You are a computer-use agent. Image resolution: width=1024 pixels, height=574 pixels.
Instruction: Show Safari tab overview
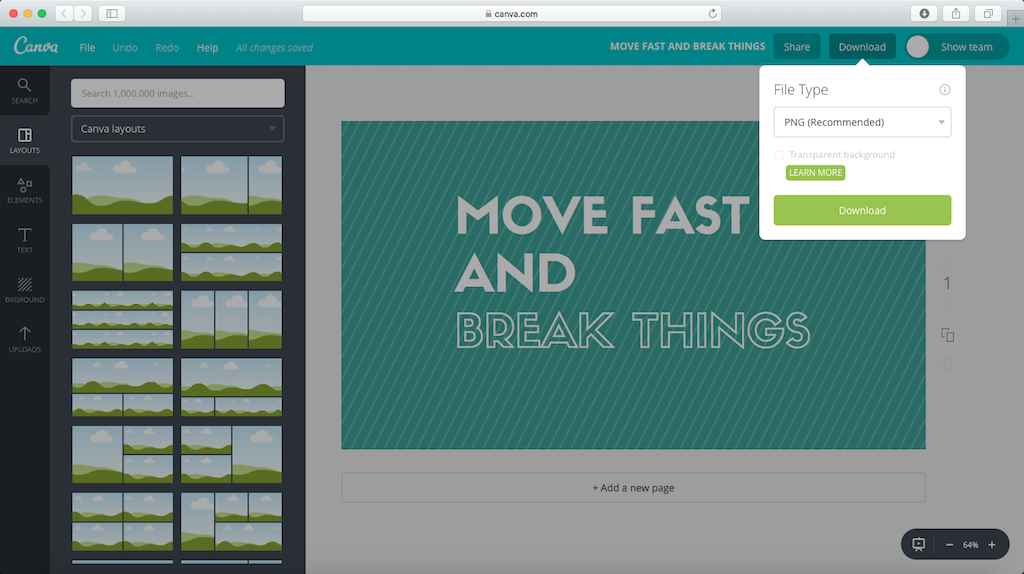[x=987, y=13]
